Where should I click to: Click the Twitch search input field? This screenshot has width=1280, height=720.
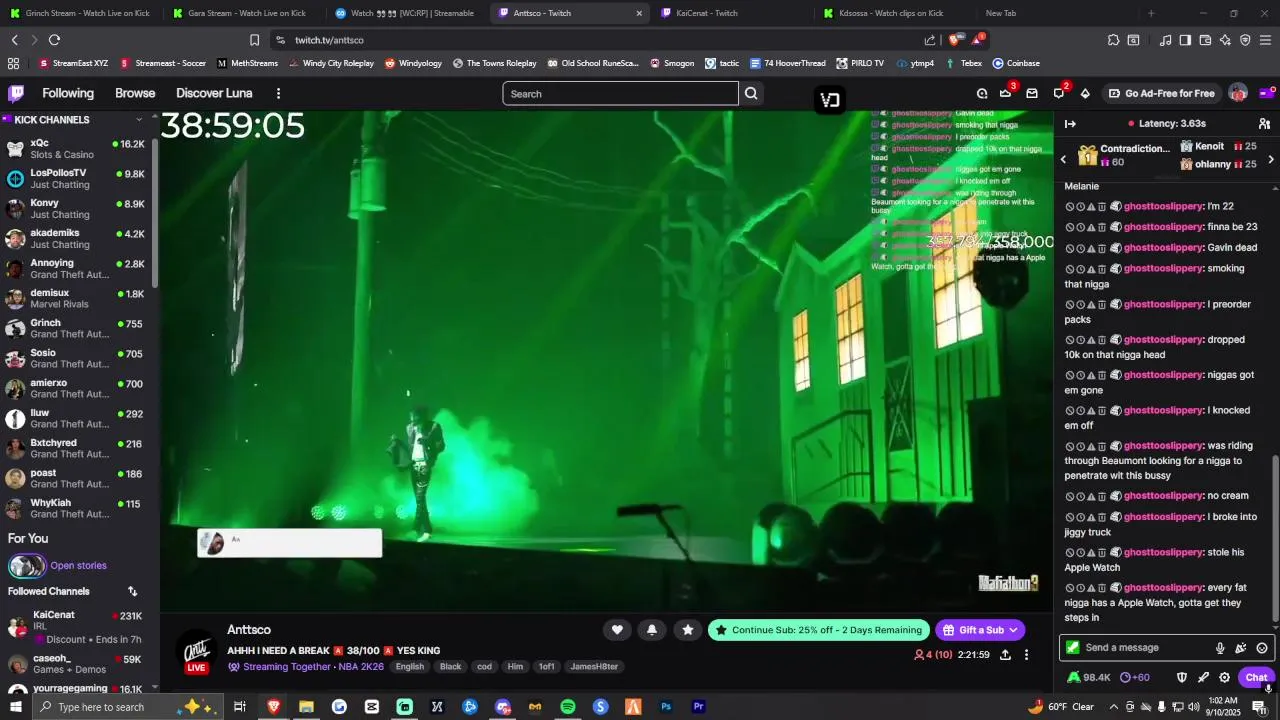point(620,94)
